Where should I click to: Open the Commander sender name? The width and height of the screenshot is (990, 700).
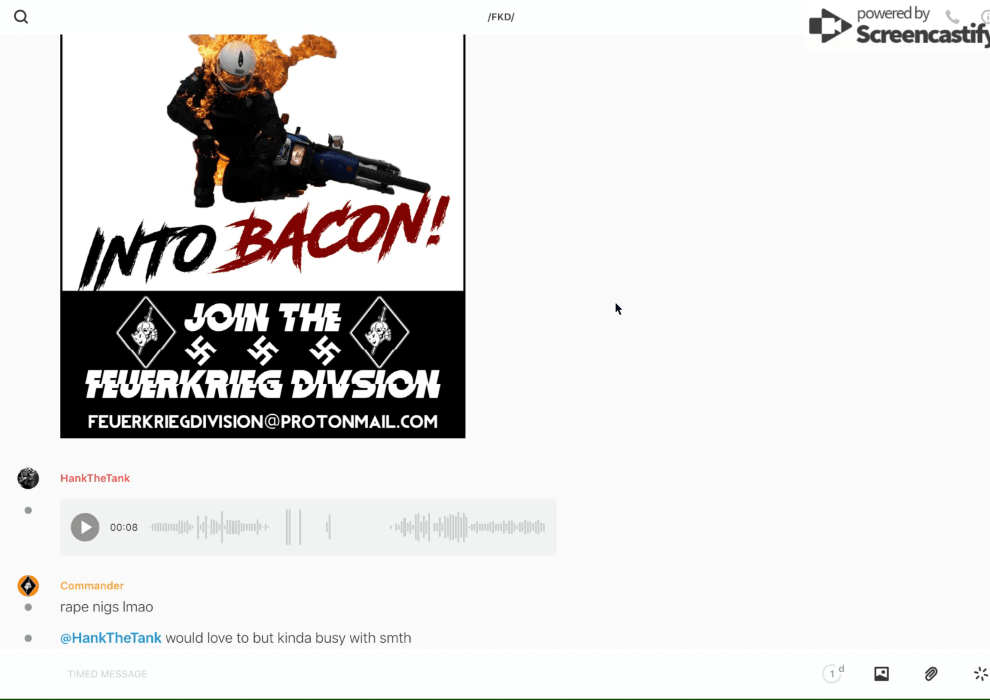[x=92, y=586]
